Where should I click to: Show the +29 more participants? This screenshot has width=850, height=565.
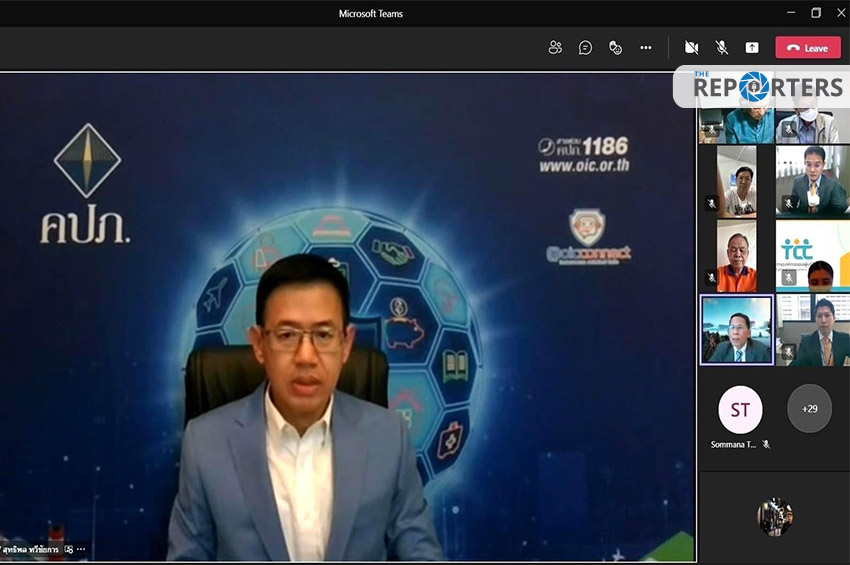click(x=809, y=409)
